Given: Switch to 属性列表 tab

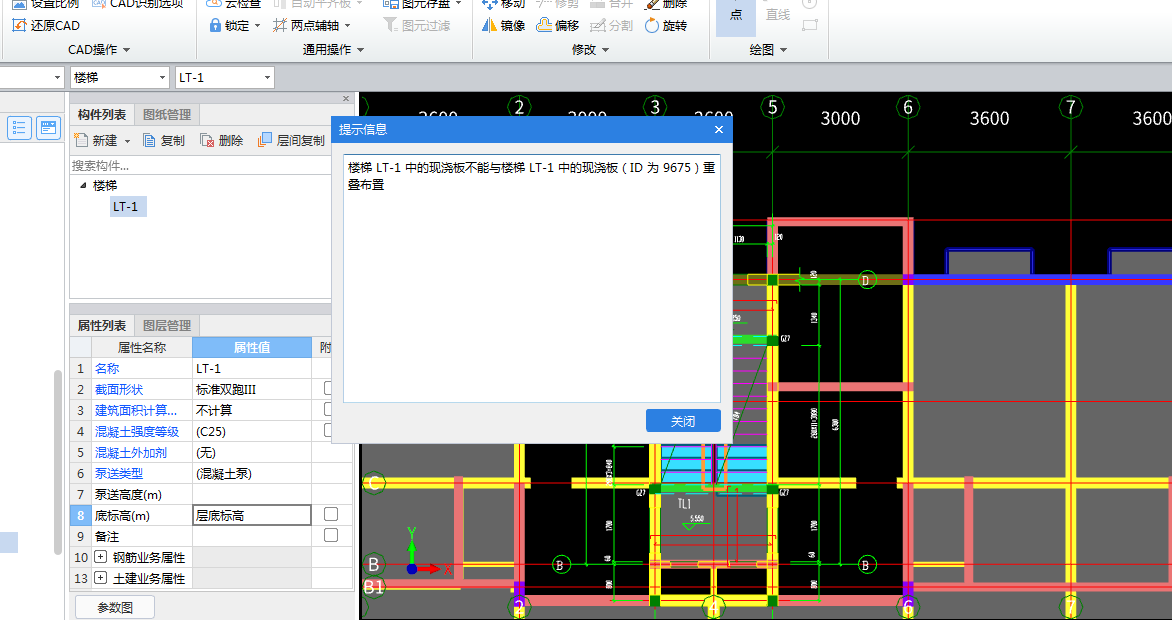Looking at the screenshot, I should [x=102, y=325].
